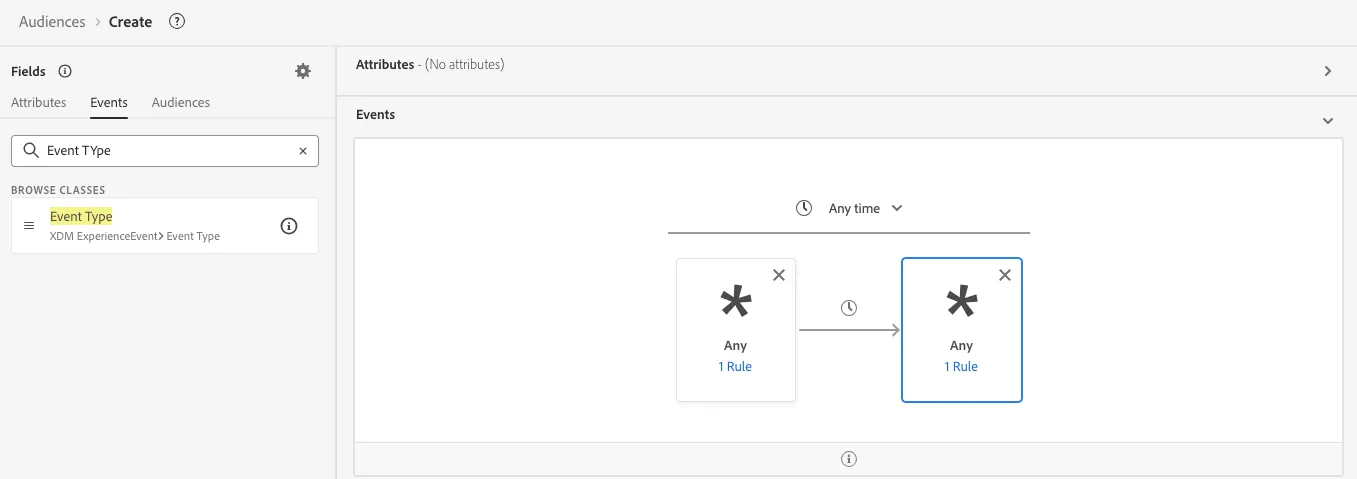Click the XDM ExperienceEvent> Event Type path
Viewport: 1357px width, 479px height.
point(135,237)
